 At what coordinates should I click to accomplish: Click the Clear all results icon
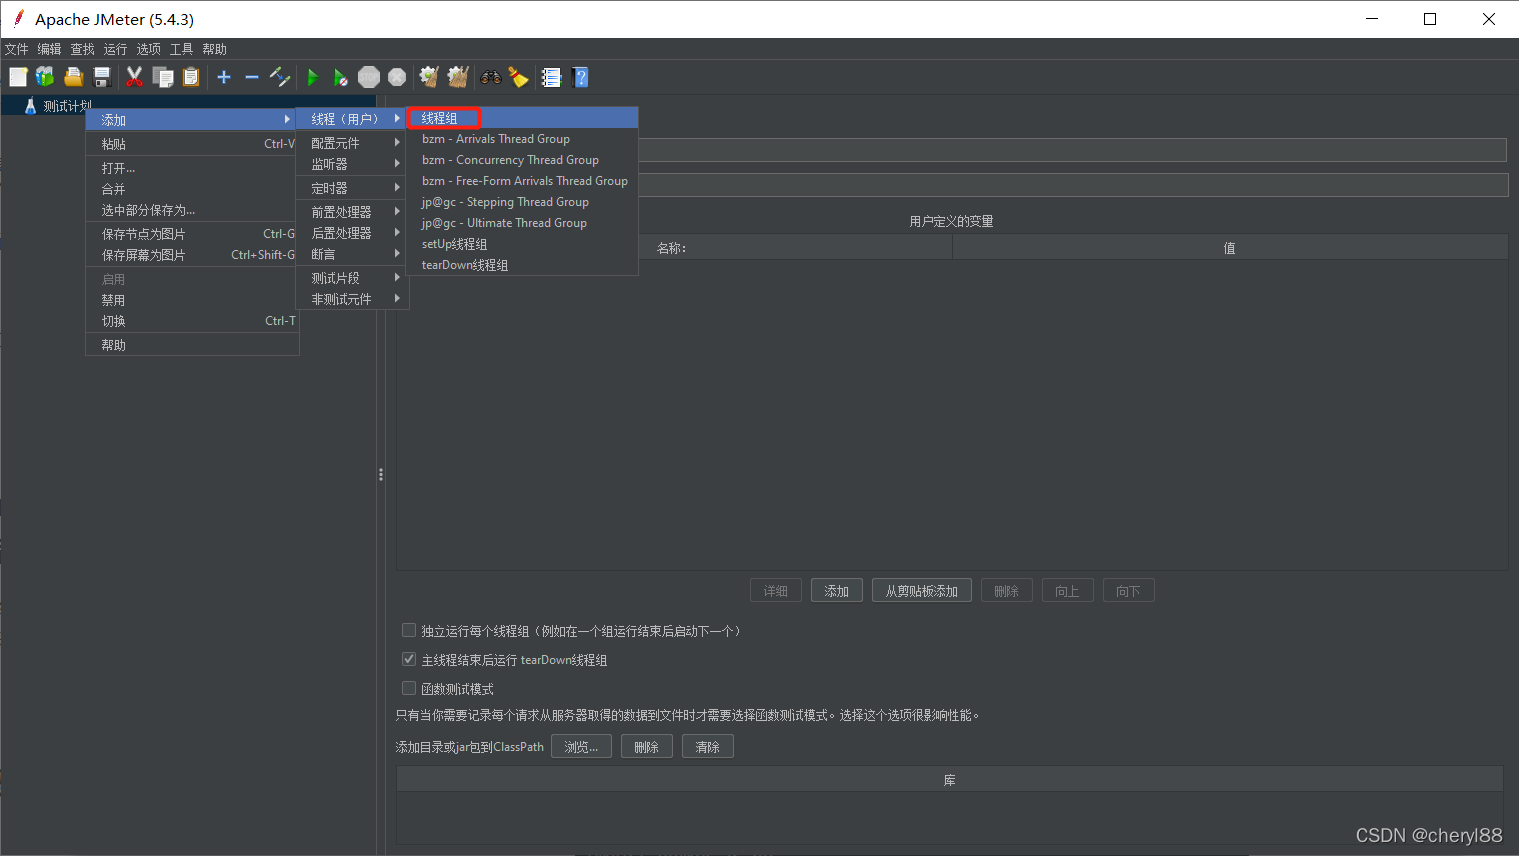coord(458,77)
